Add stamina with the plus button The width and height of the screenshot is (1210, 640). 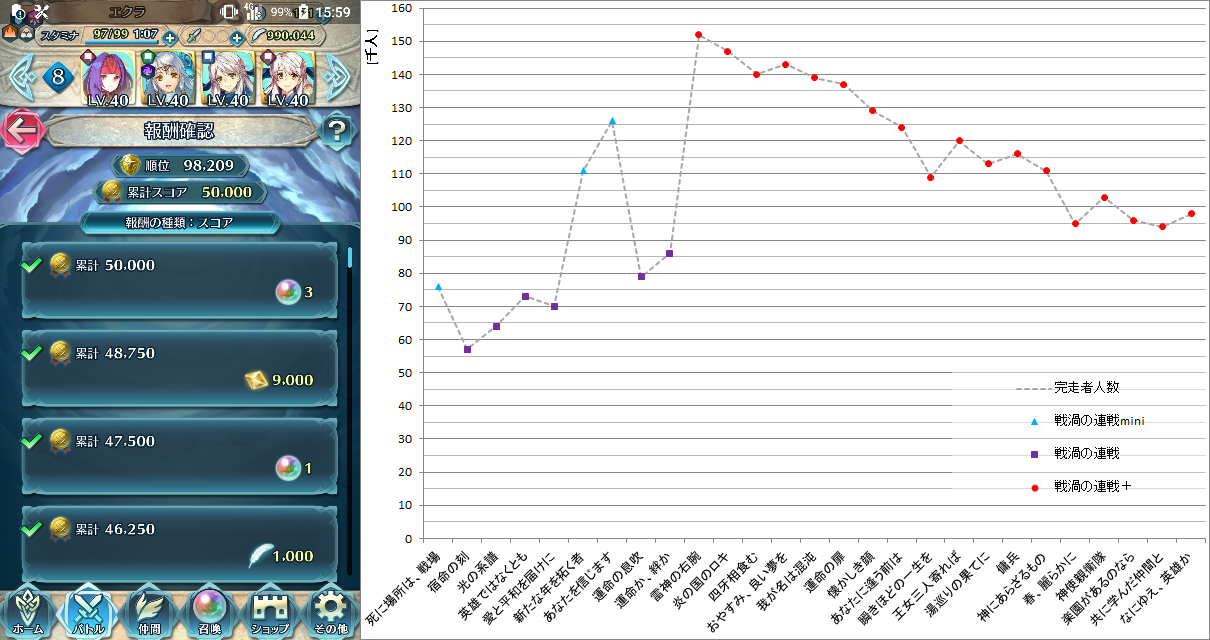pos(170,38)
